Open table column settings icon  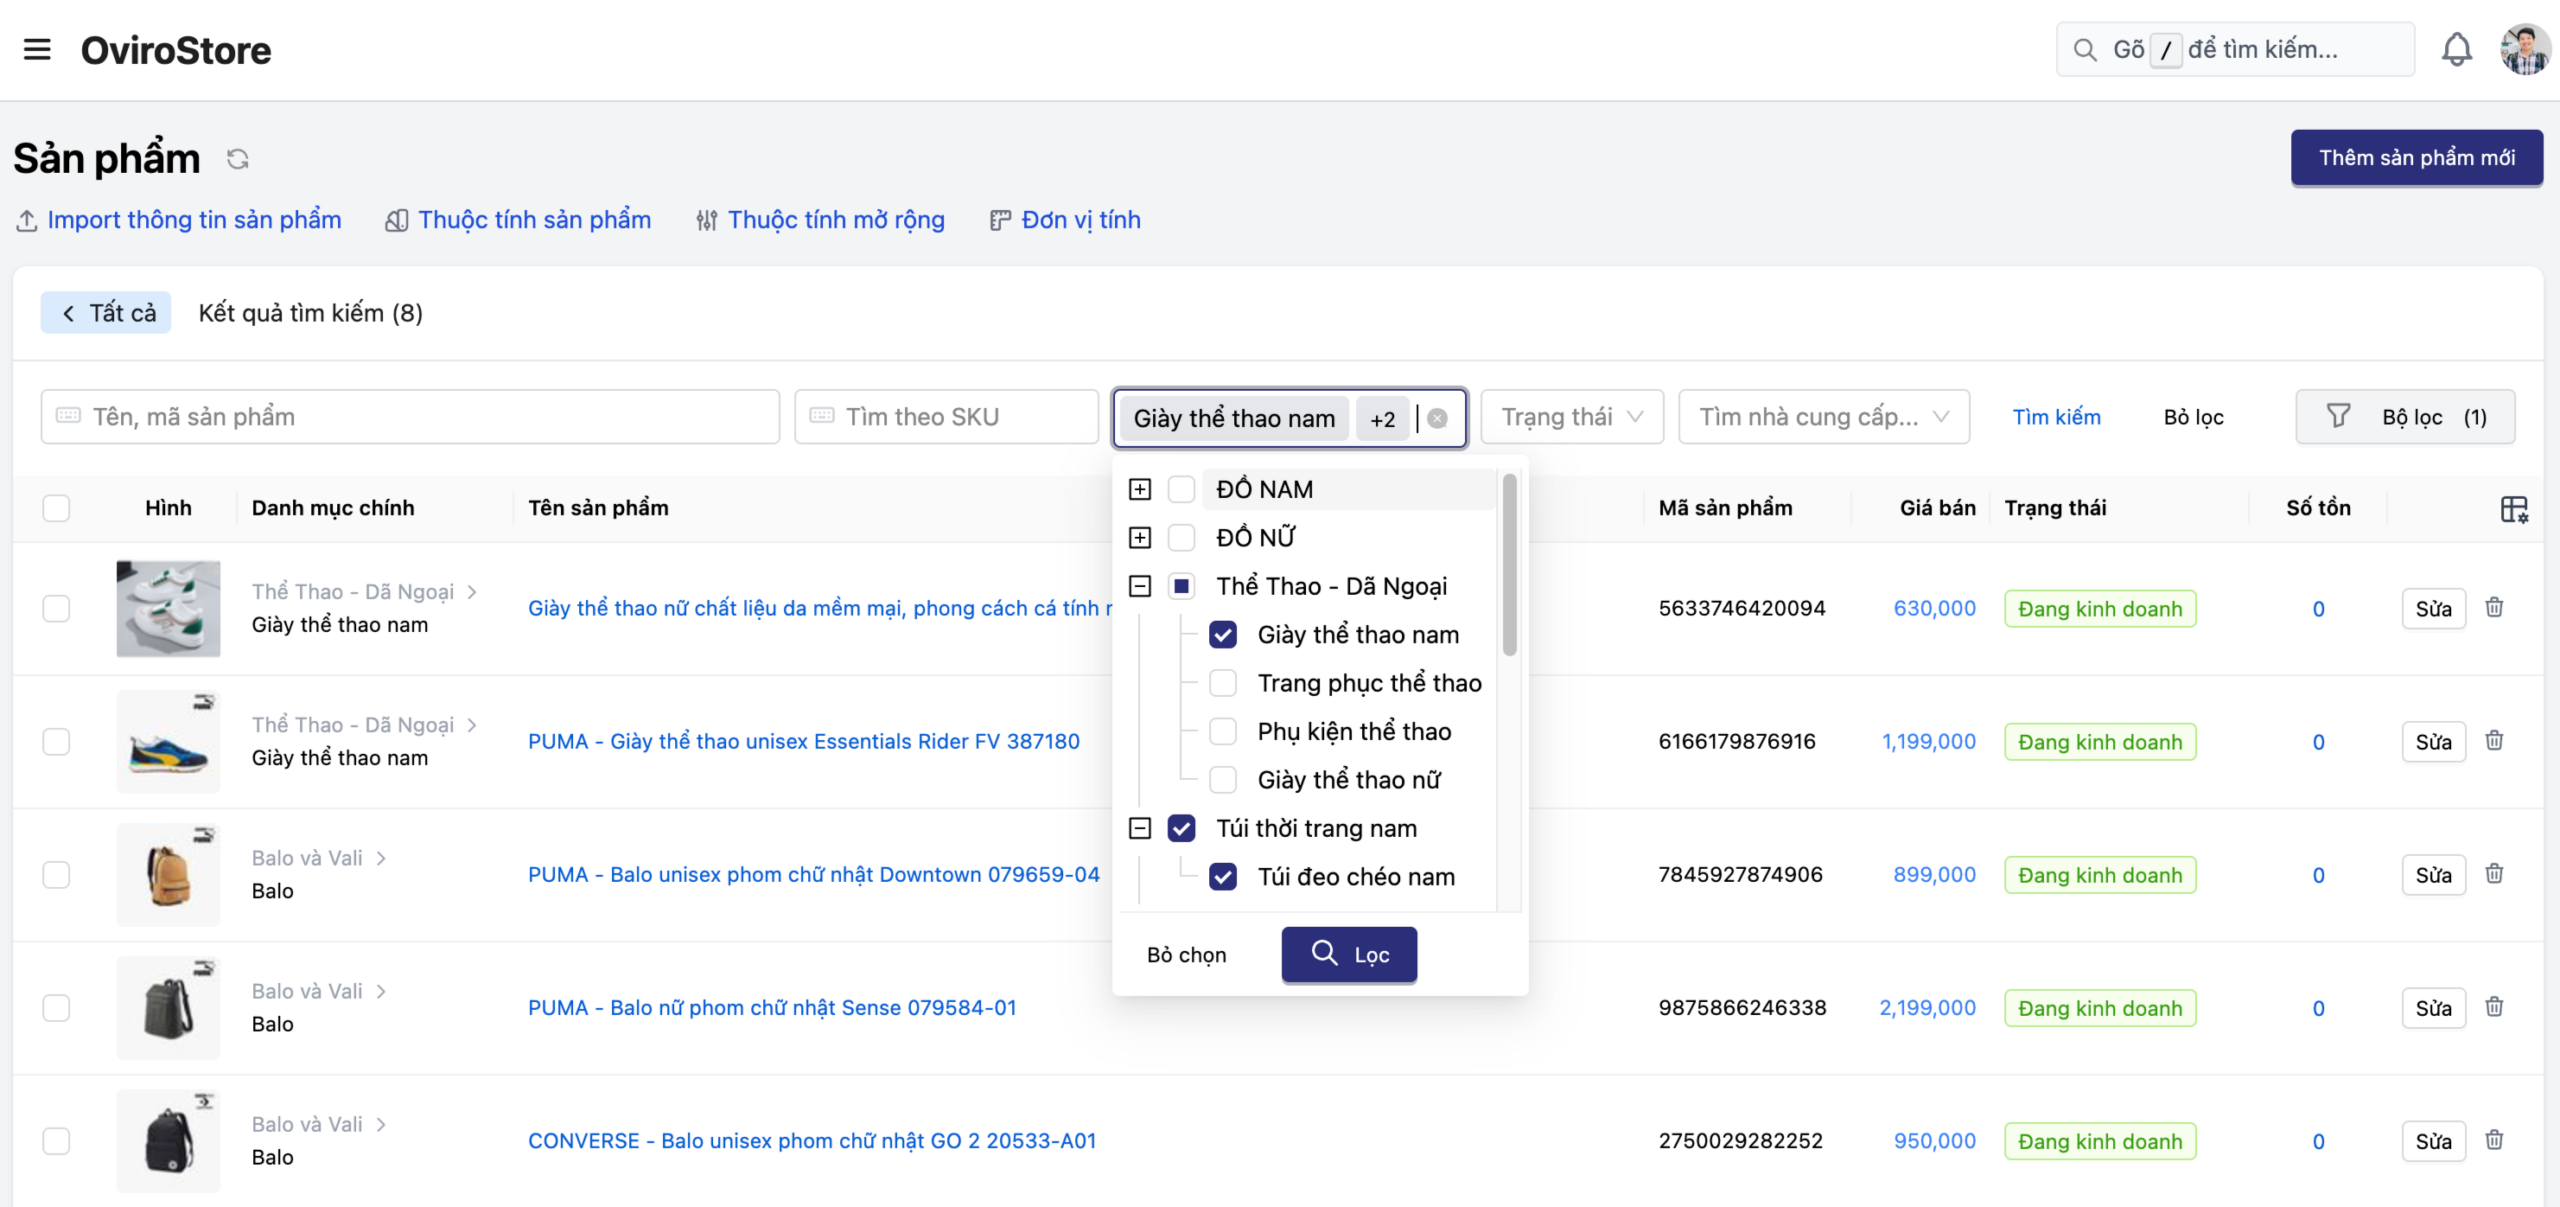click(x=2513, y=509)
